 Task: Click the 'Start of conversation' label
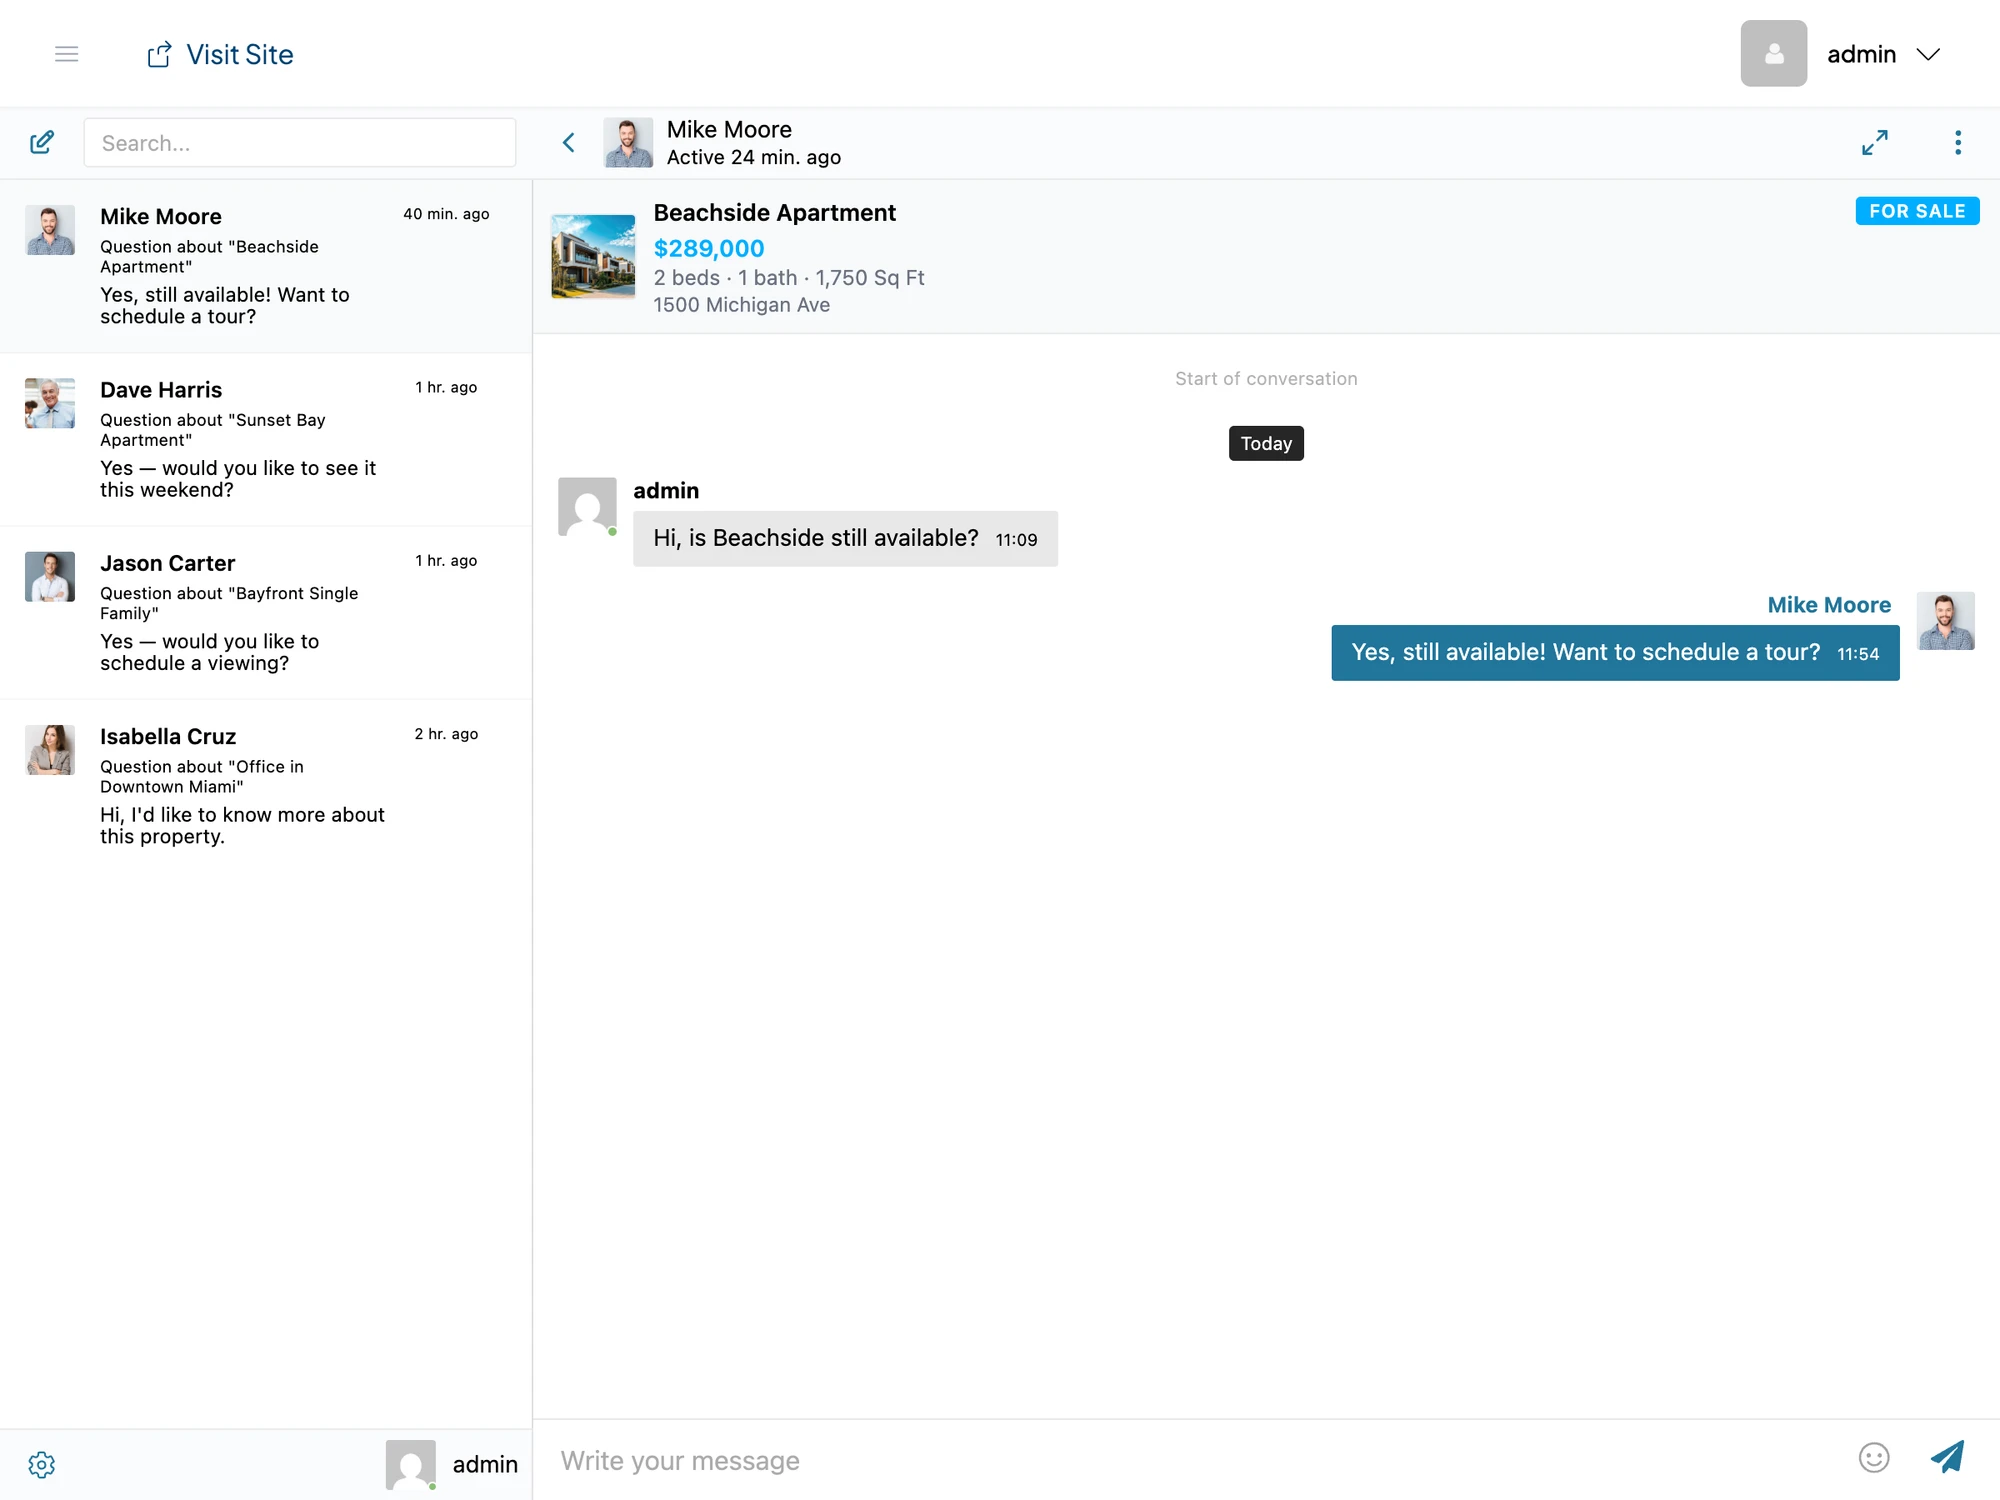point(1266,379)
